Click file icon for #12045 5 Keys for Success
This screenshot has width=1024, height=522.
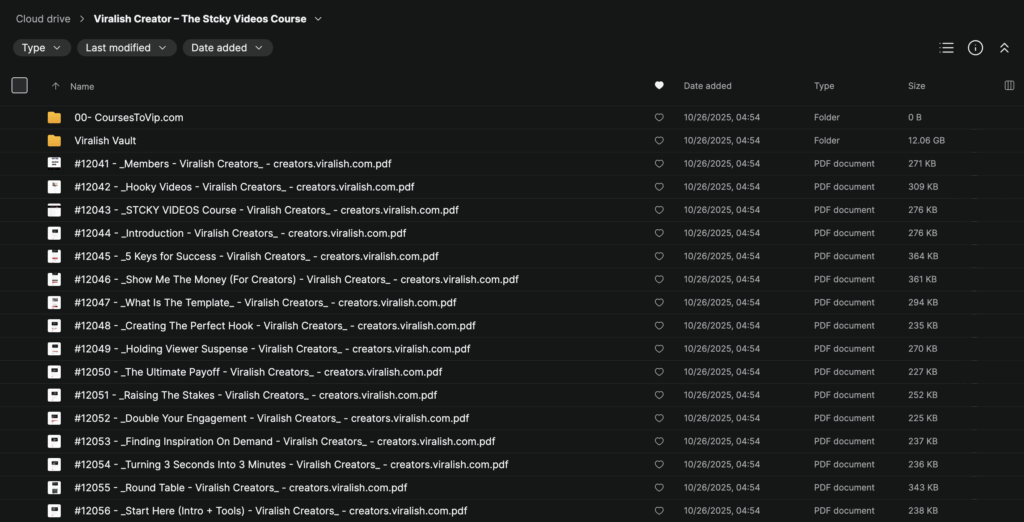click(54, 256)
